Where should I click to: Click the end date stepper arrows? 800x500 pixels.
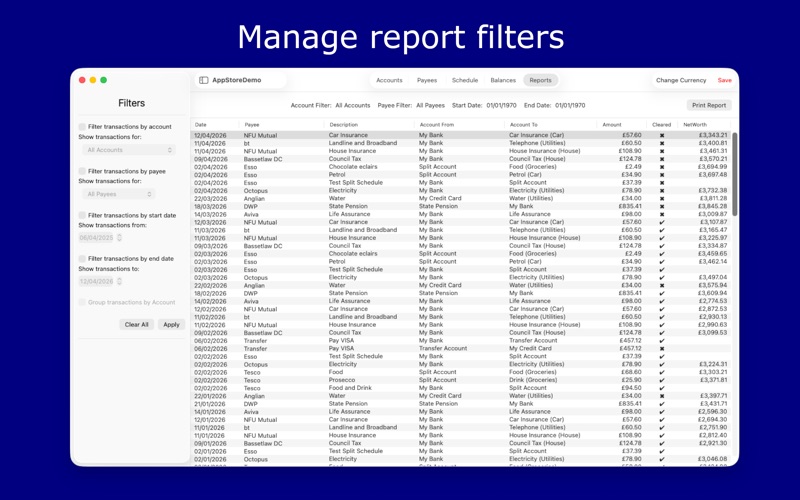(x=119, y=281)
